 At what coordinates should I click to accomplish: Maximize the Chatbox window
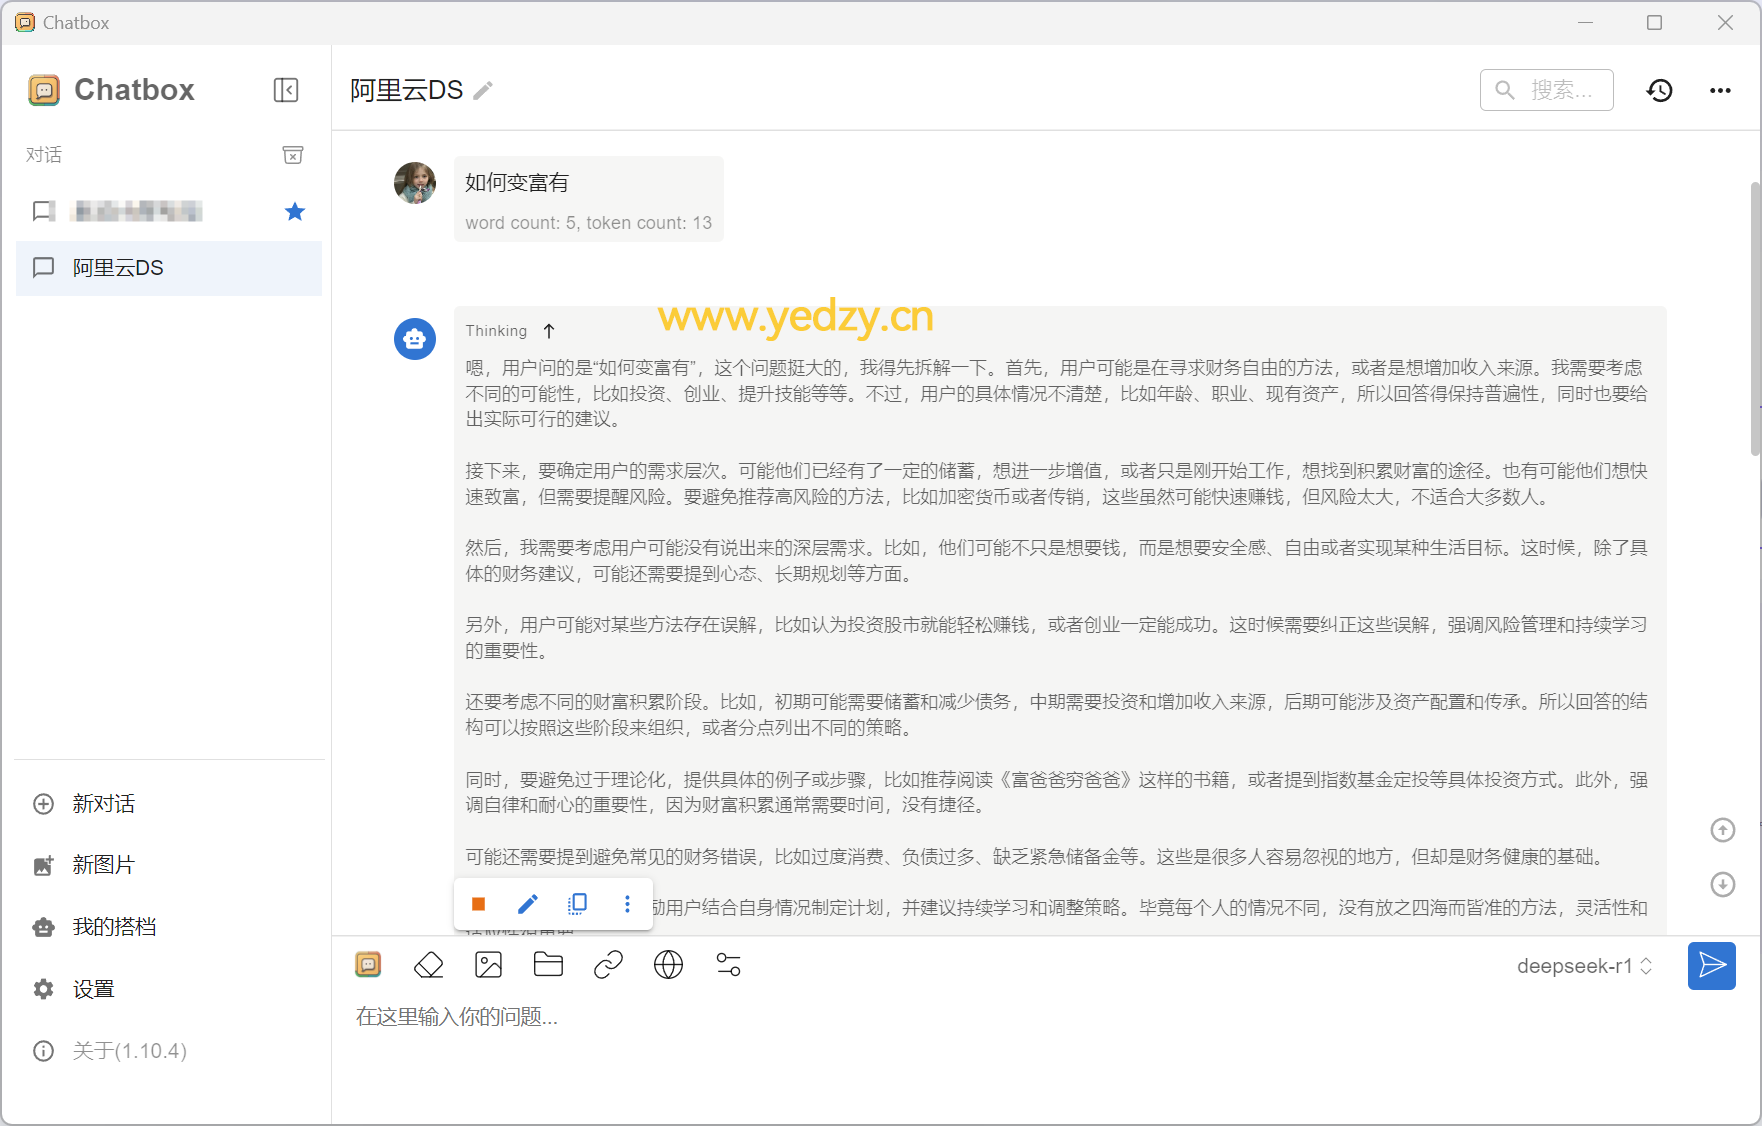click(1655, 22)
